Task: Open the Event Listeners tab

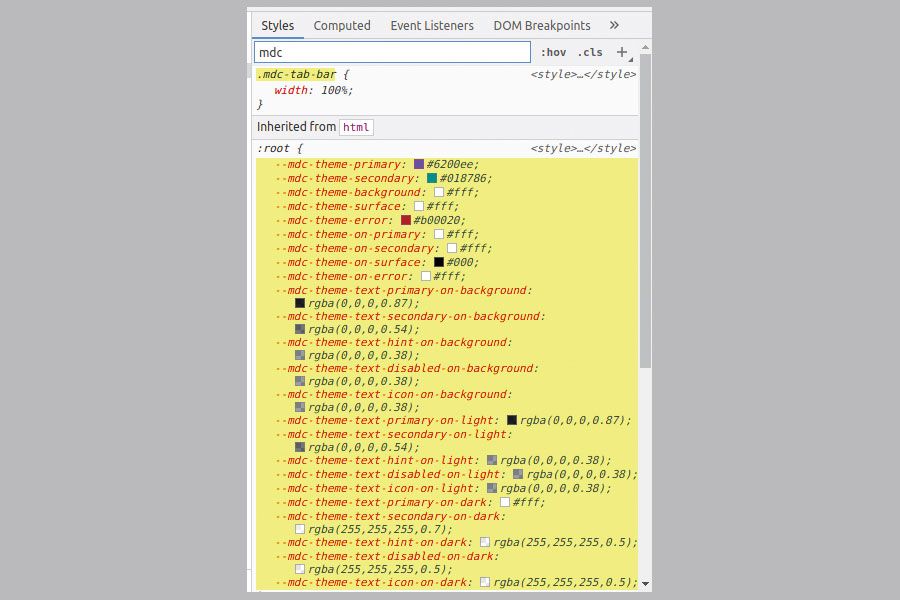Action: pyautogui.click(x=432, y=25)
